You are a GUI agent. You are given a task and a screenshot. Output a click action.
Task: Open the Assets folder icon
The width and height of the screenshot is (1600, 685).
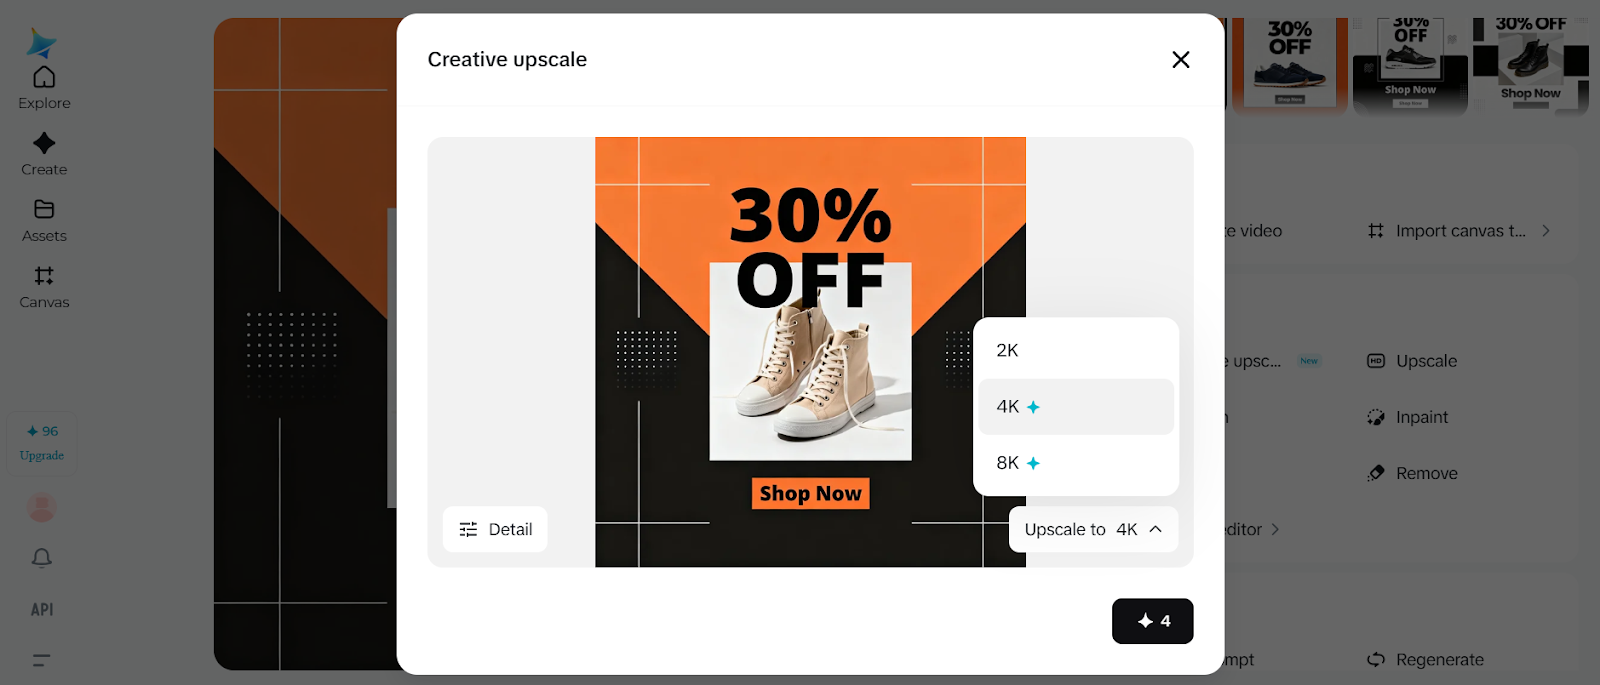pos(44,209)
